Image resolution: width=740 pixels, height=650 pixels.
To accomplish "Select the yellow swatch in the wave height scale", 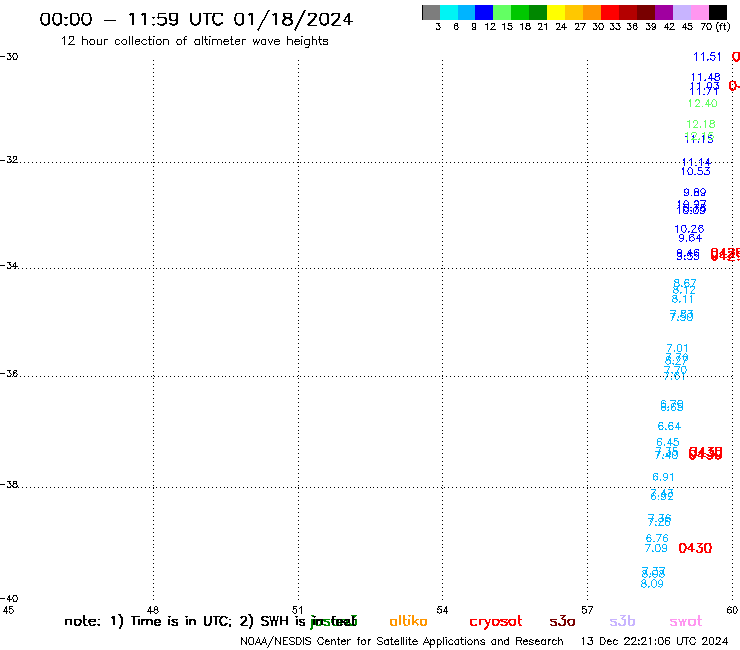I will (x=556, y=12).
